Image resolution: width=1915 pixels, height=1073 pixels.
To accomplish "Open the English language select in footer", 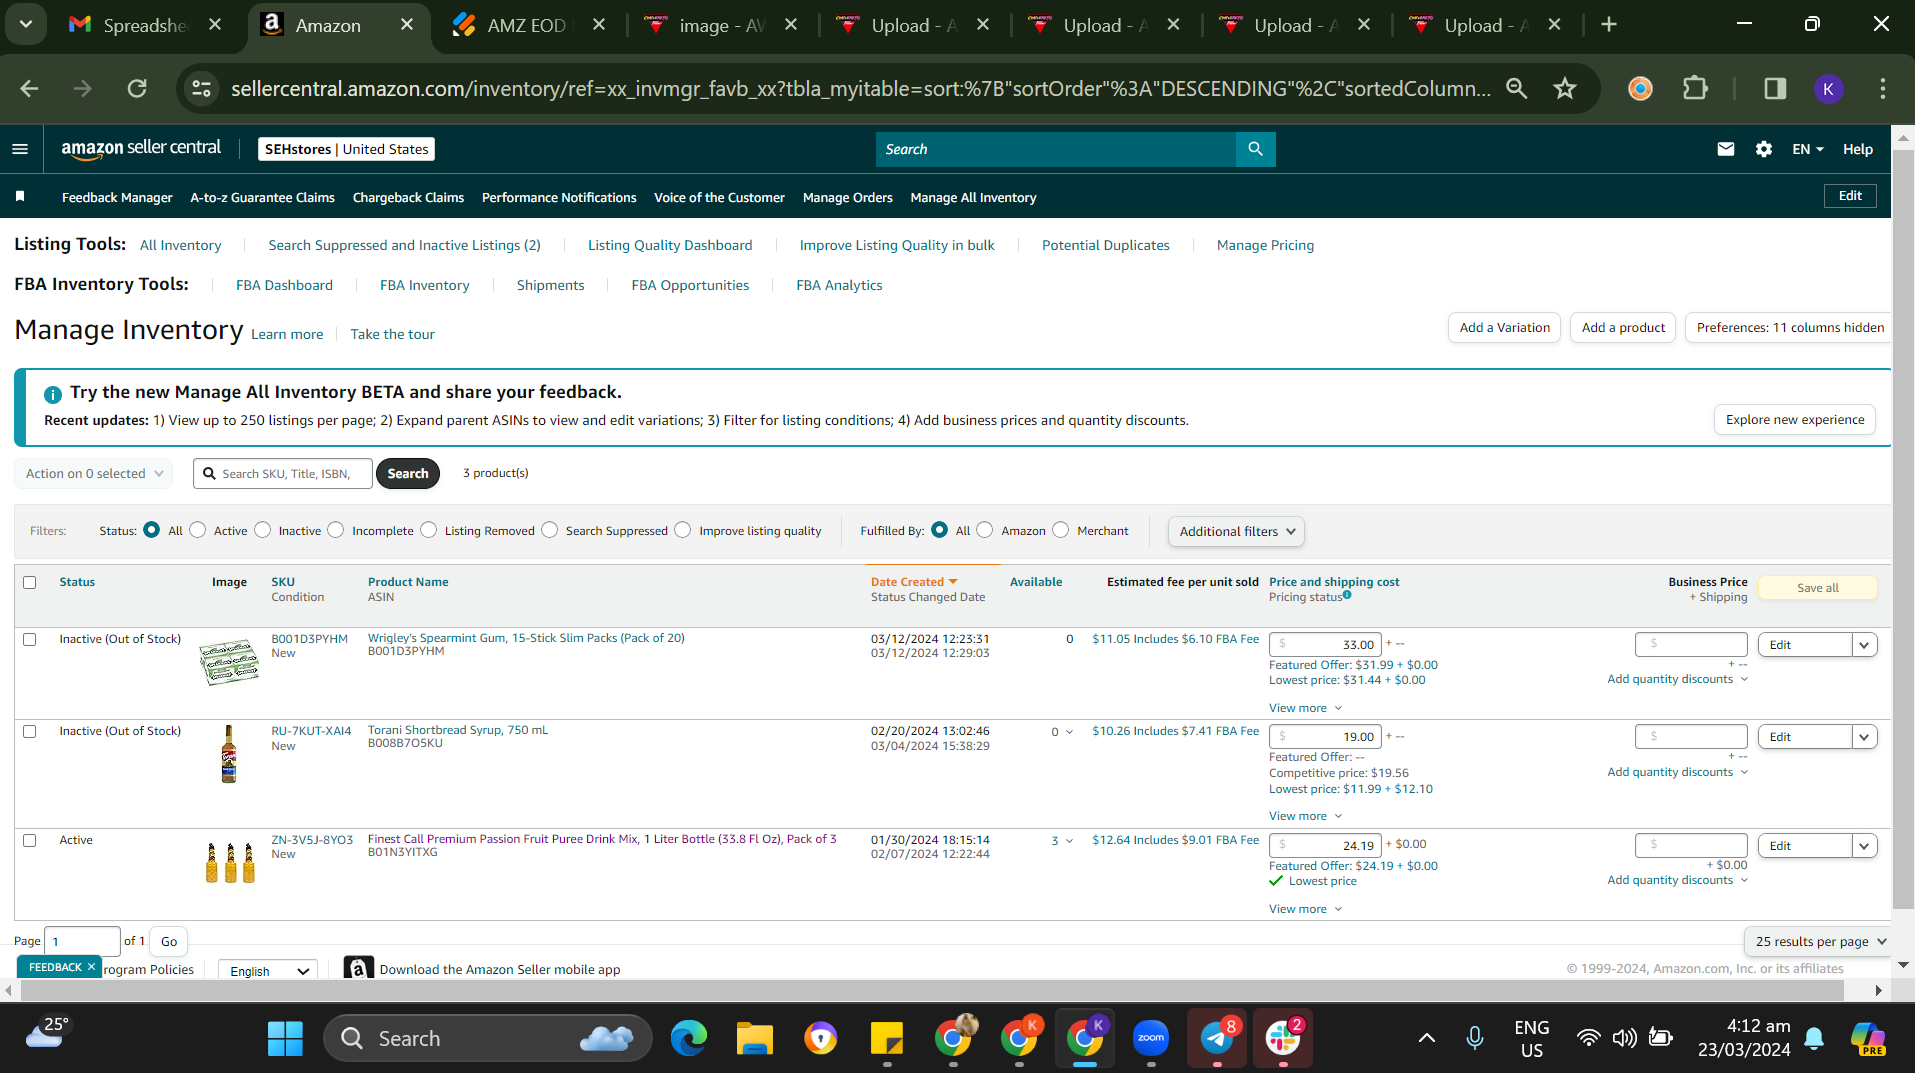I will (268, 971).
